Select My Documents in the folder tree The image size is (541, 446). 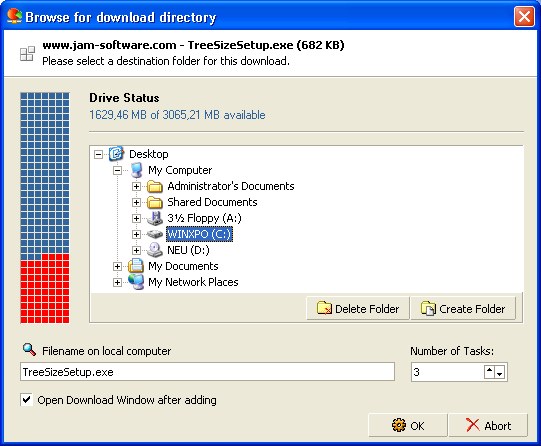click(183, 266)
